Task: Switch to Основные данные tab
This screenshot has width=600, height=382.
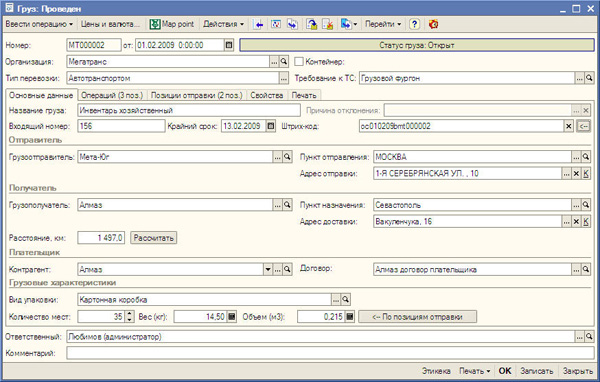Action: point(41,95)
